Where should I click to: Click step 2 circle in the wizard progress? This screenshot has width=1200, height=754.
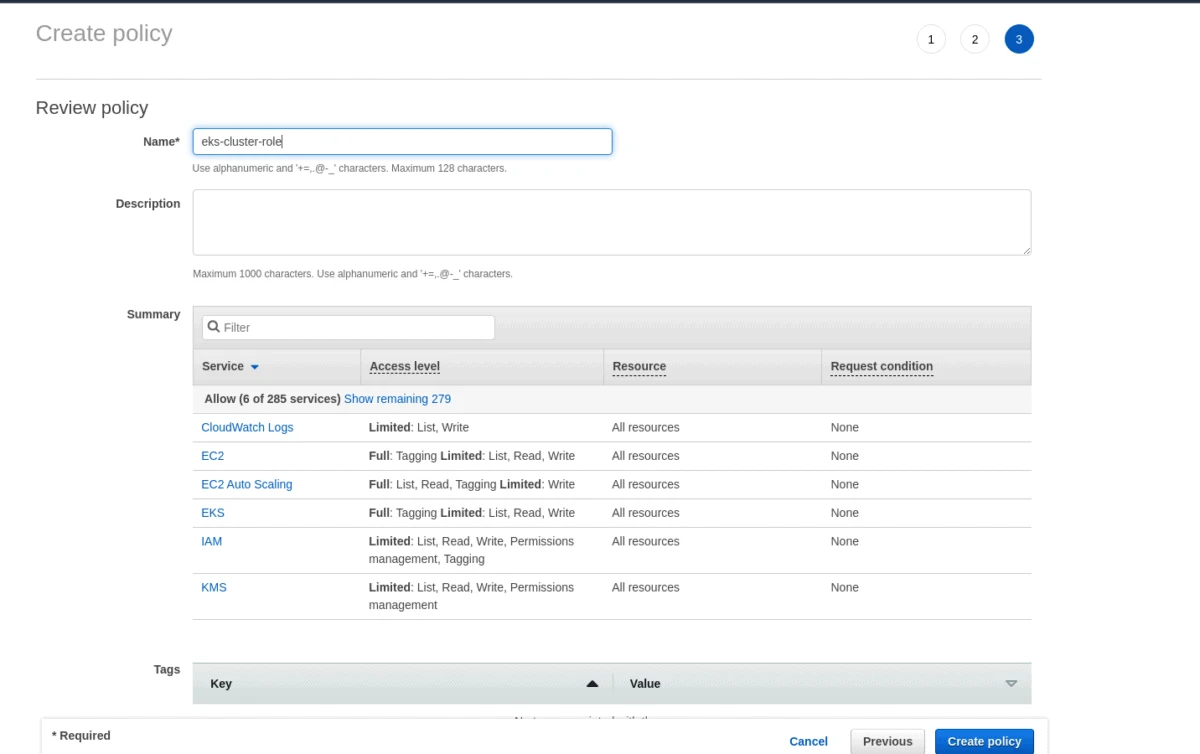pos(975,39)
